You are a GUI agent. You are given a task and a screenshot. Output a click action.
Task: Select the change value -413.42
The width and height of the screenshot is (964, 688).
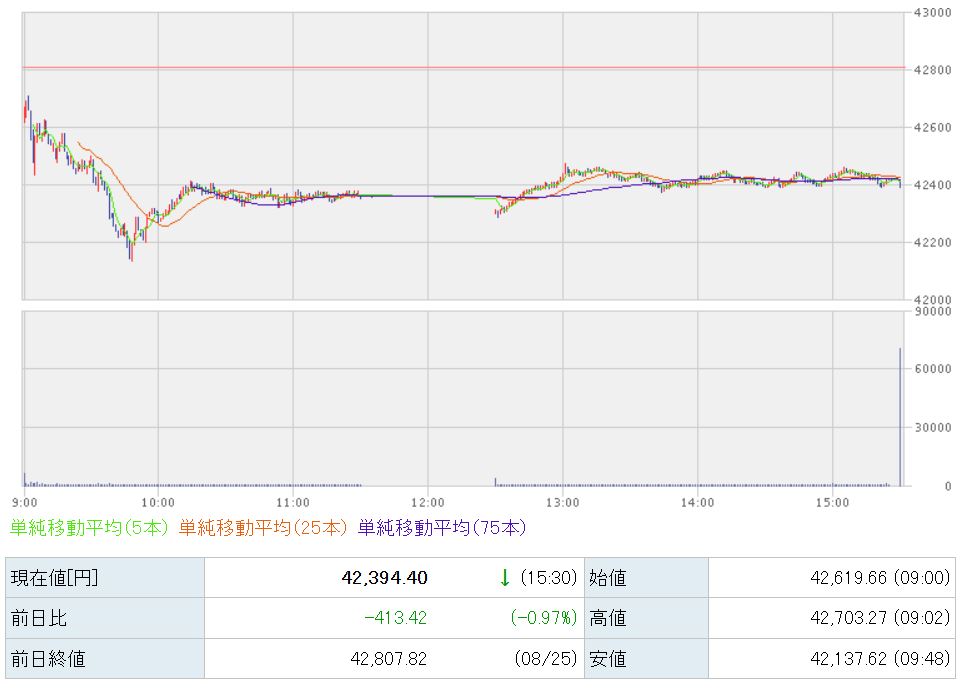point(395,618)
